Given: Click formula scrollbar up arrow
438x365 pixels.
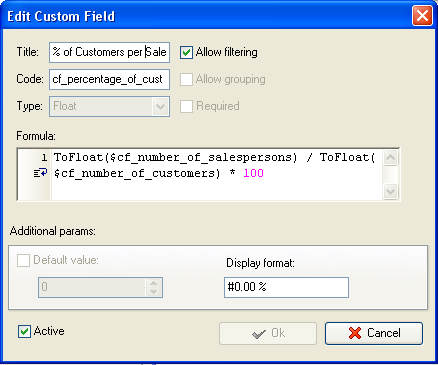Looking at the screenshot, I should pos(390,158).
